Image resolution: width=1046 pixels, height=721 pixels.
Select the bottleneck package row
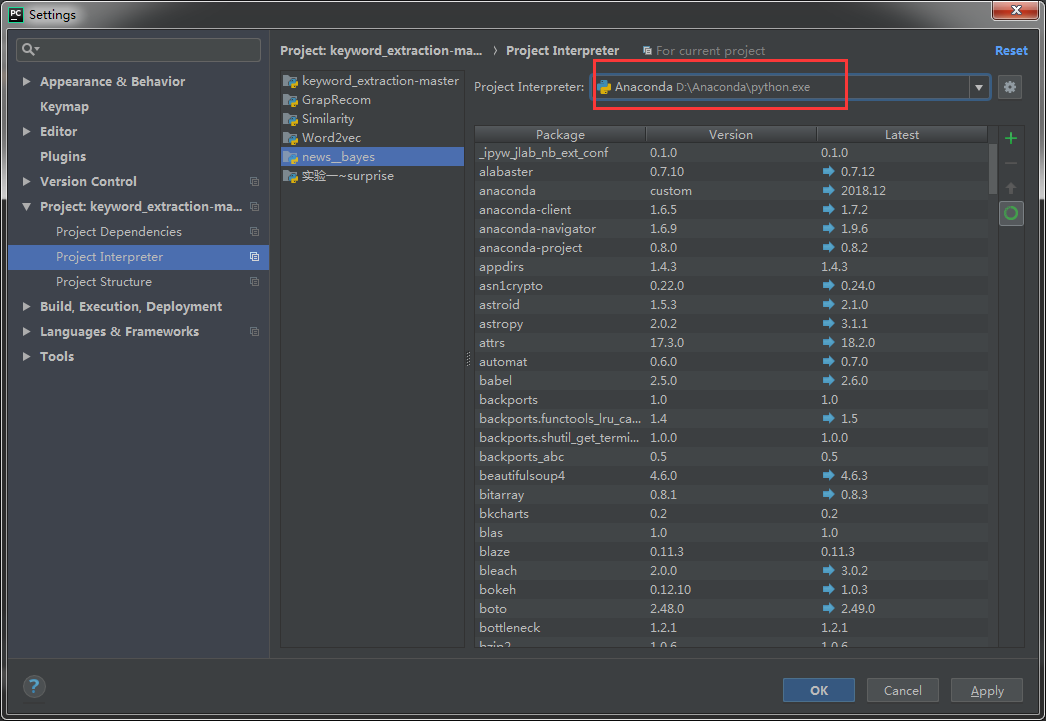(732, 628)
